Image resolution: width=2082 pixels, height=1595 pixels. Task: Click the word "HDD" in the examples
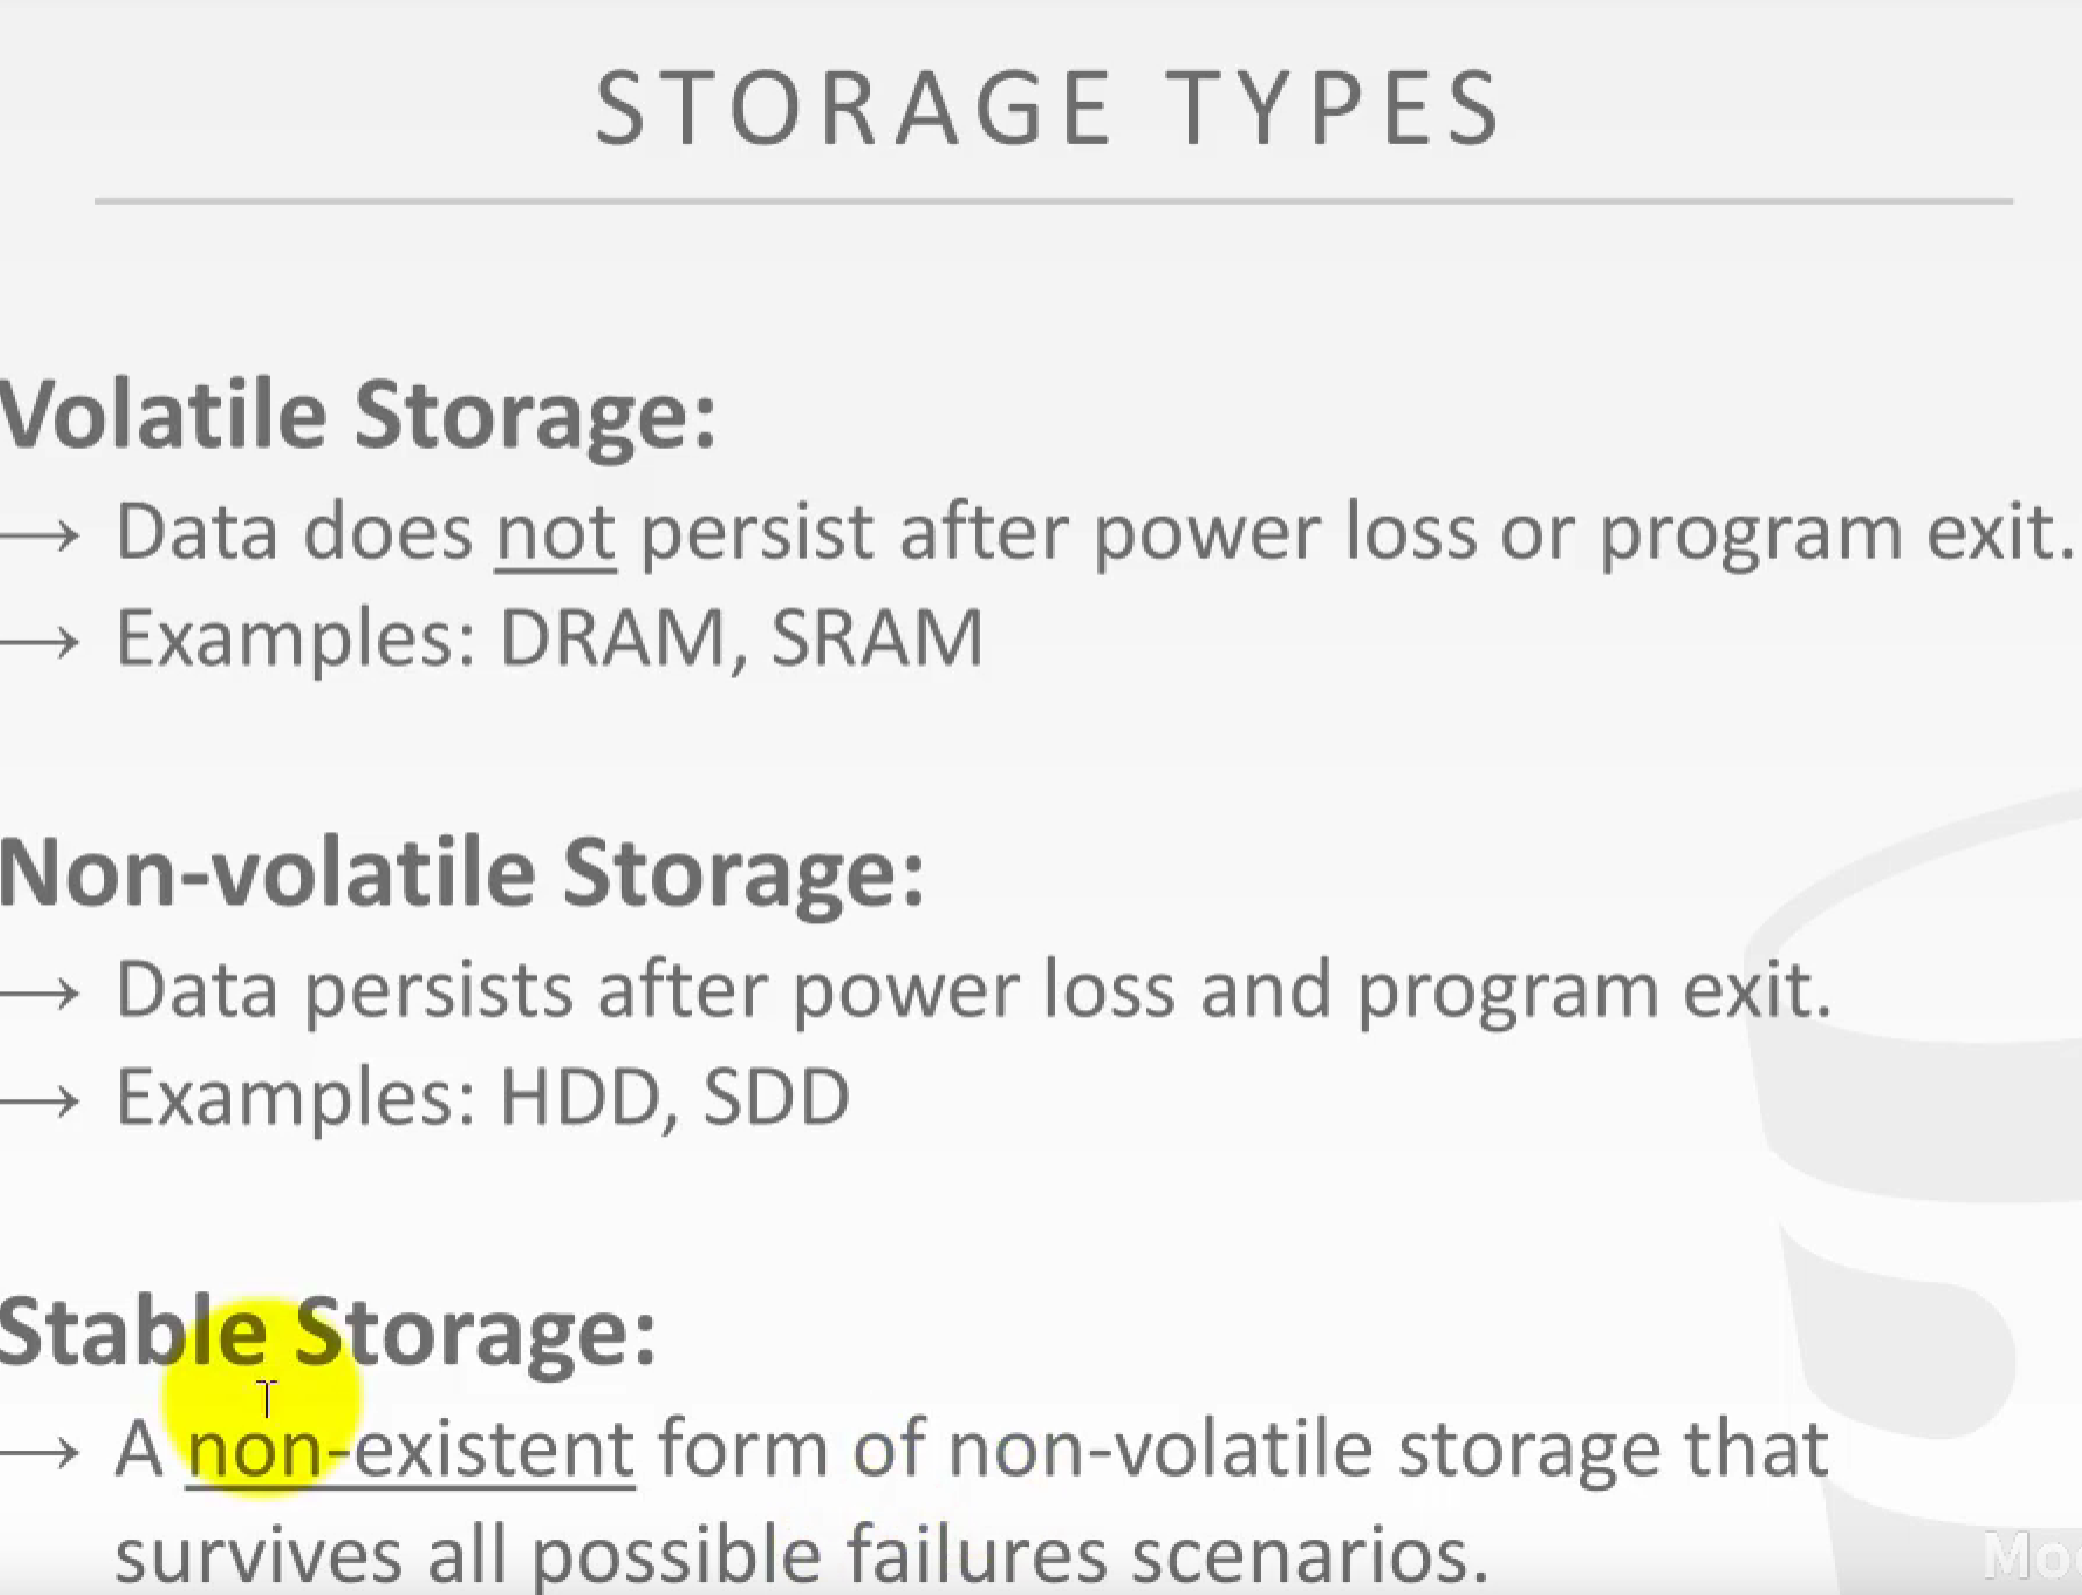tap(580, 1097)
